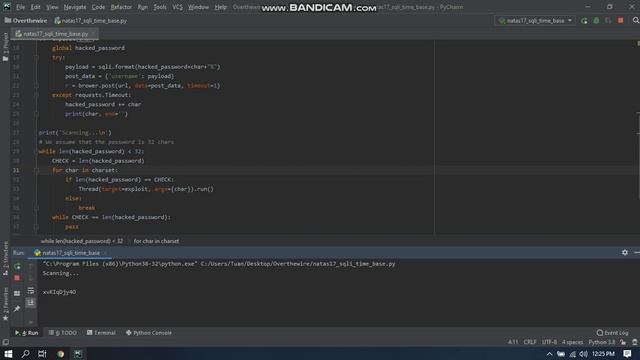Pin the Run tab with pin icon
This screenshot has height=360, width=640.
pyautogui.click(x=17, y=309)
